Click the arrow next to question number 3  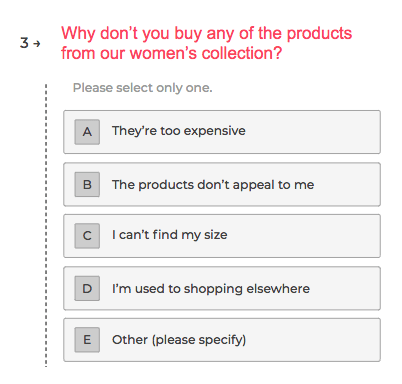(x=37, y=43)
